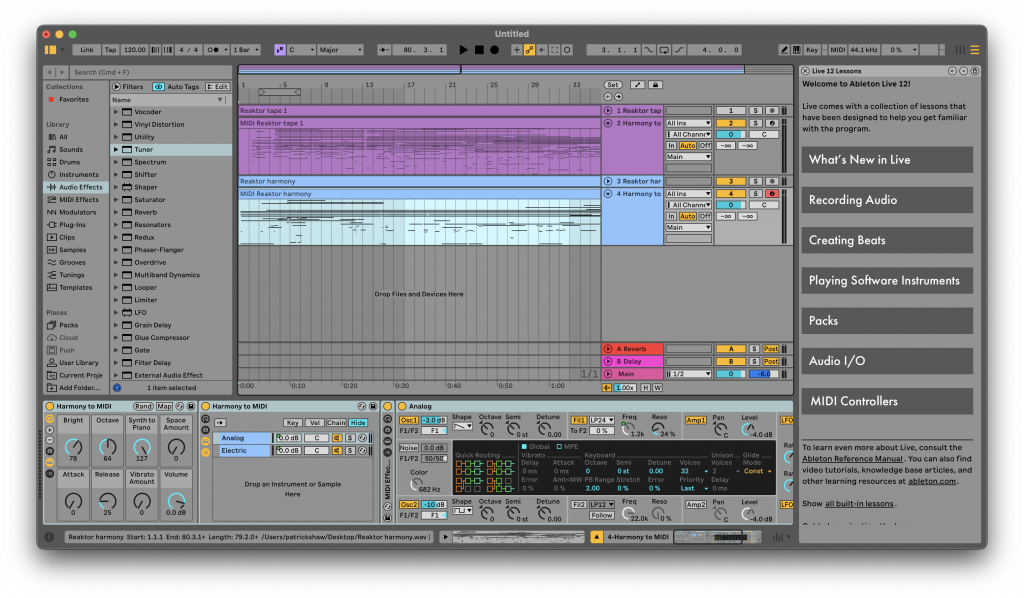Open the 1 Bar quantization dropdown
This screenshot has width=1024, height=598.
click(x=246, y=50)
